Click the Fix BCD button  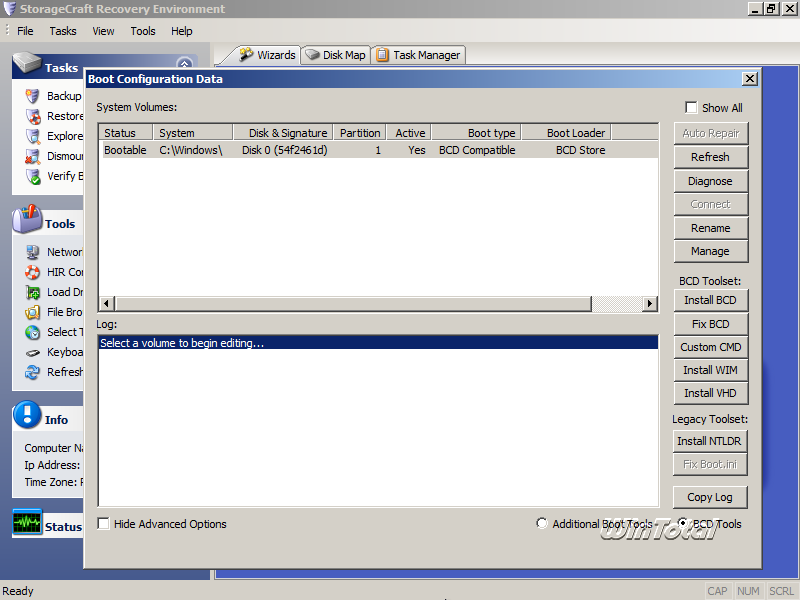710,324
